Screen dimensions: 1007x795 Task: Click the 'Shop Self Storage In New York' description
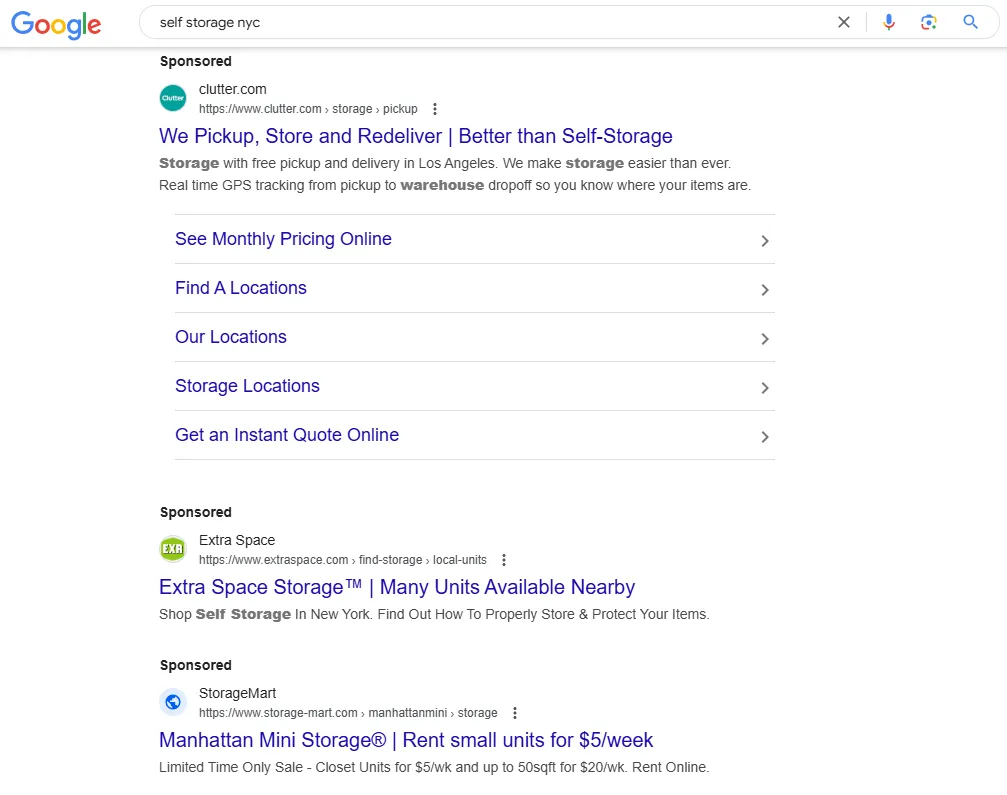click(x=434, y=615)
